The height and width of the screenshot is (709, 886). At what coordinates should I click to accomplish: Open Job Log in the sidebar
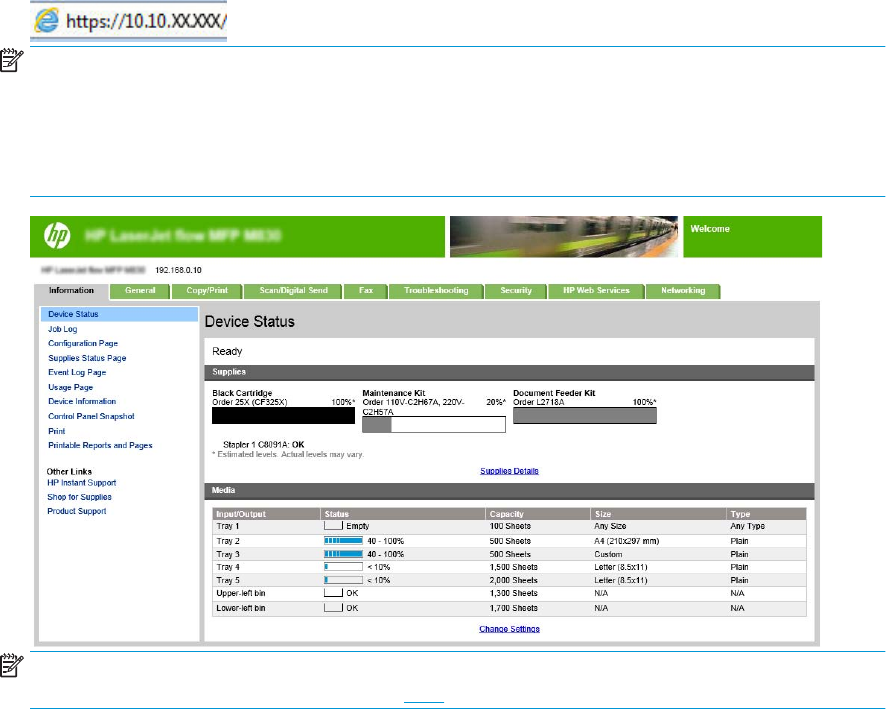[x=62, y=328]
